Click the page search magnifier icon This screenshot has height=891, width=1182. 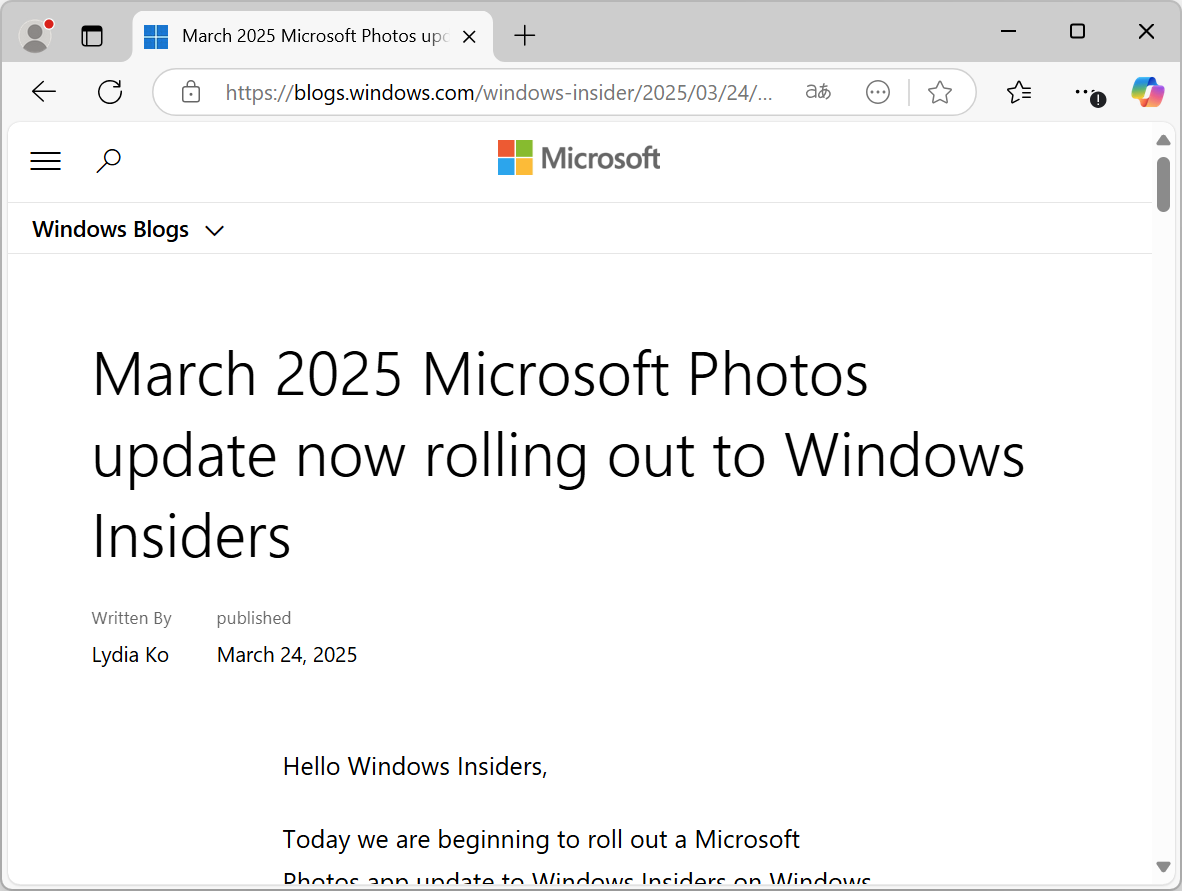(x=108, y=160)
